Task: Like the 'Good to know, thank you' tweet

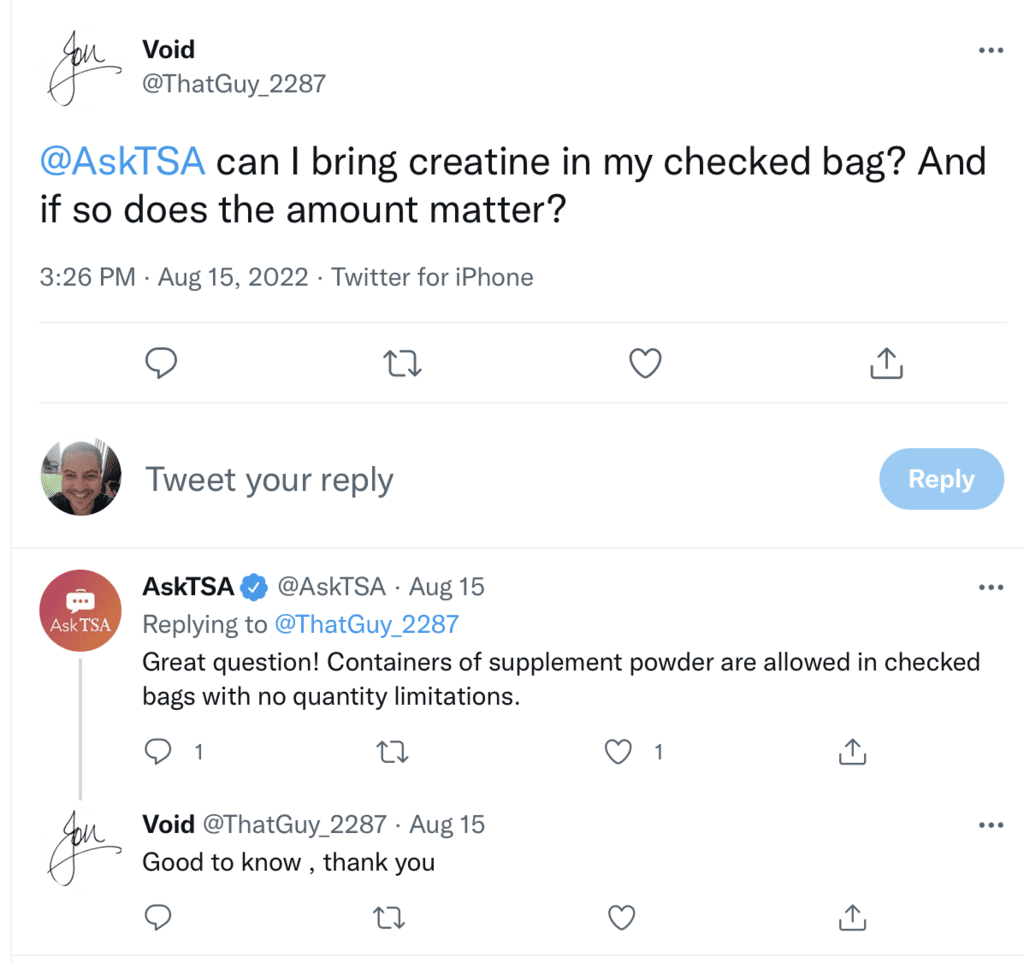Action: (x=621, y=917)
